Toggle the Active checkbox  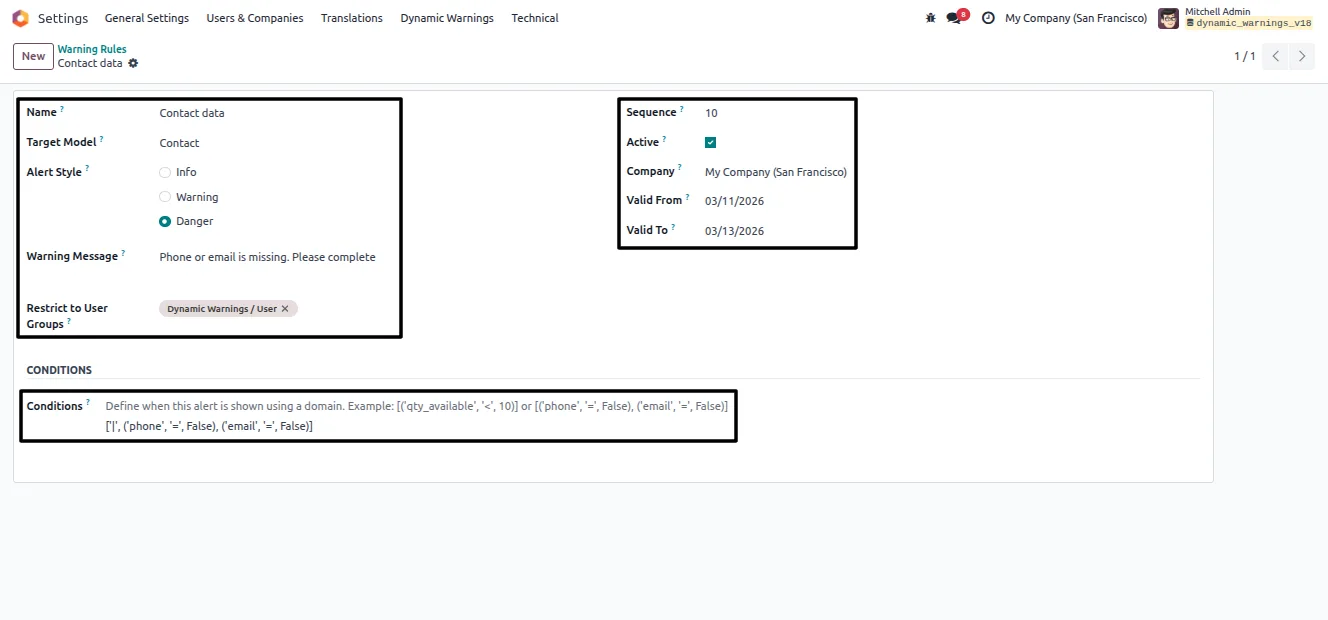point(710,142)
